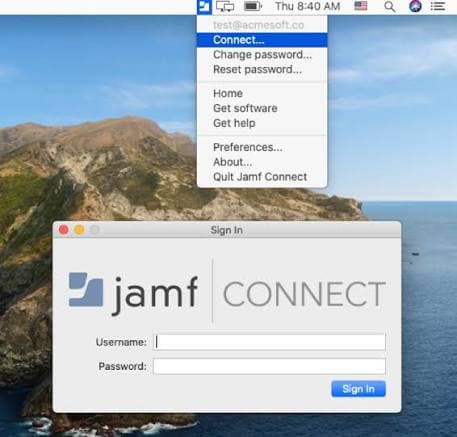
Task: Choose Get help from the menu
Action: (x=262, y=123)
